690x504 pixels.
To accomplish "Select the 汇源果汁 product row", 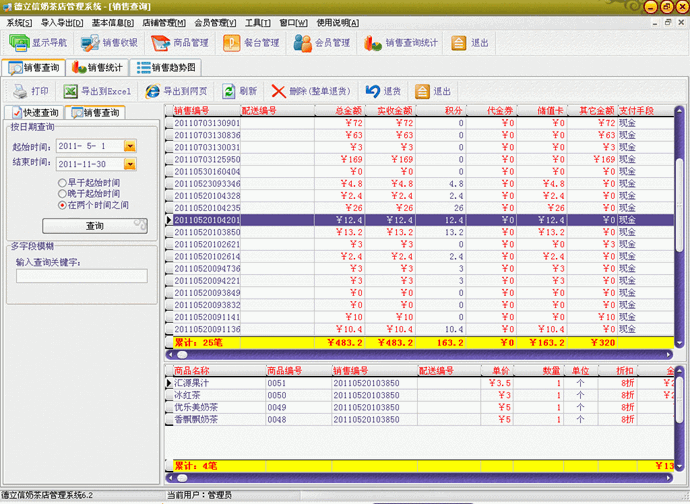I will [419, 383].
